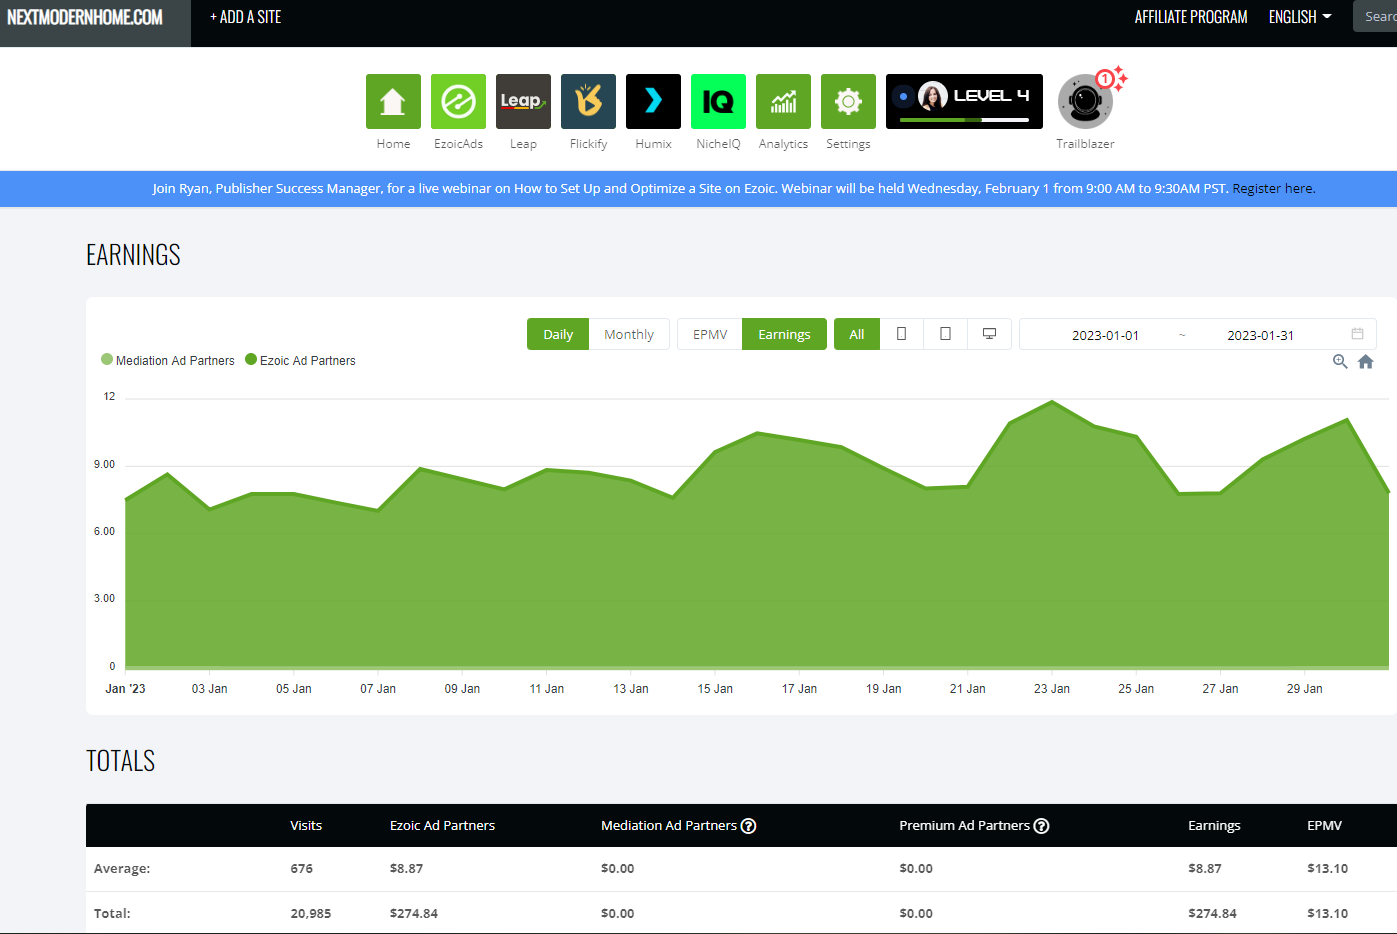
Task: Click the Level 4 progress bar
Action: tap(964, 120)
